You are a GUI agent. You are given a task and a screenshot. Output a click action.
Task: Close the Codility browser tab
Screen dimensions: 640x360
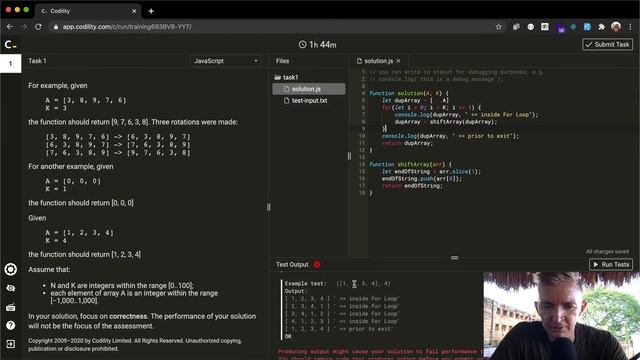(x=134, y=11)
